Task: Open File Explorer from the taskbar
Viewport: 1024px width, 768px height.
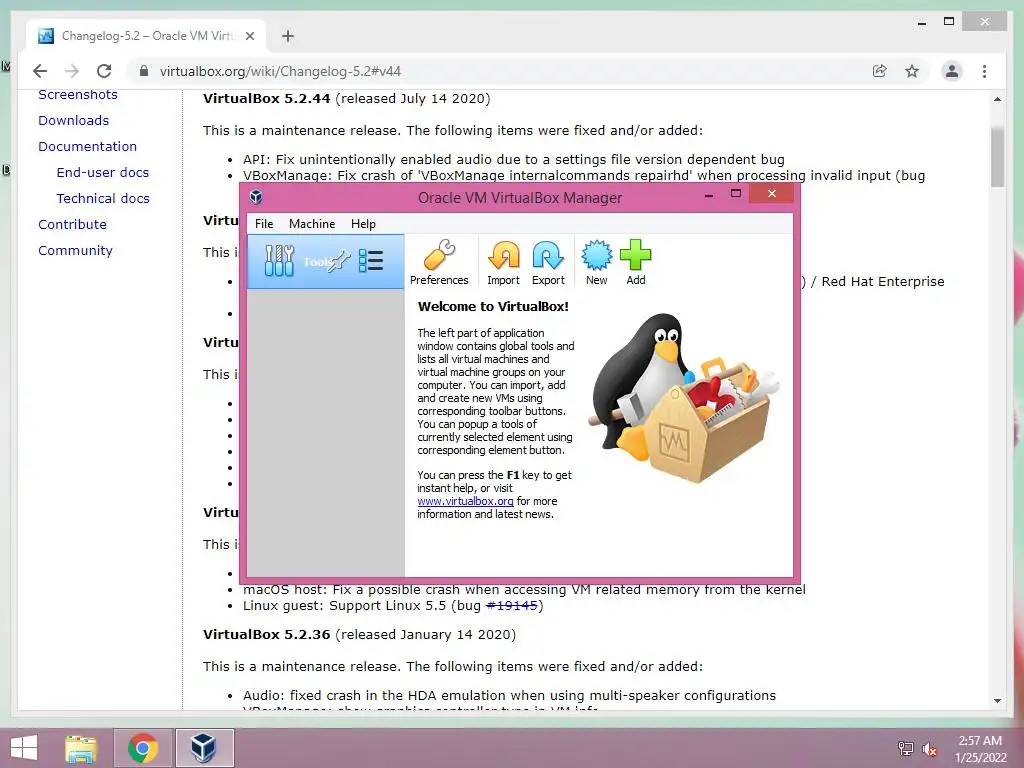Action: 81,748
